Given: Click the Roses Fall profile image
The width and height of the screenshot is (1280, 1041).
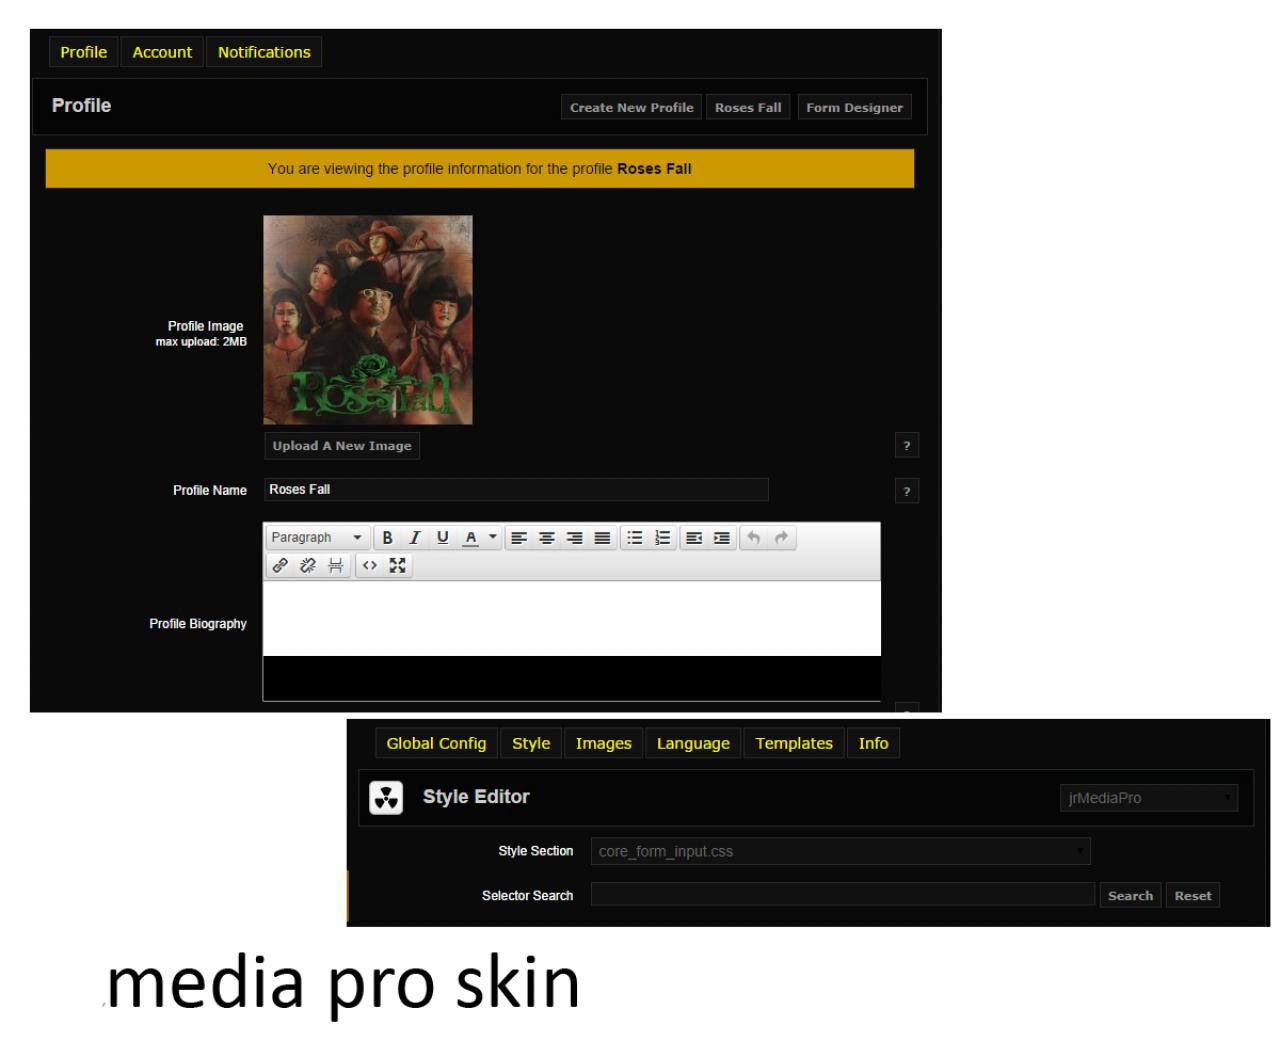Looking at the screenshot, I should [368, 320].
